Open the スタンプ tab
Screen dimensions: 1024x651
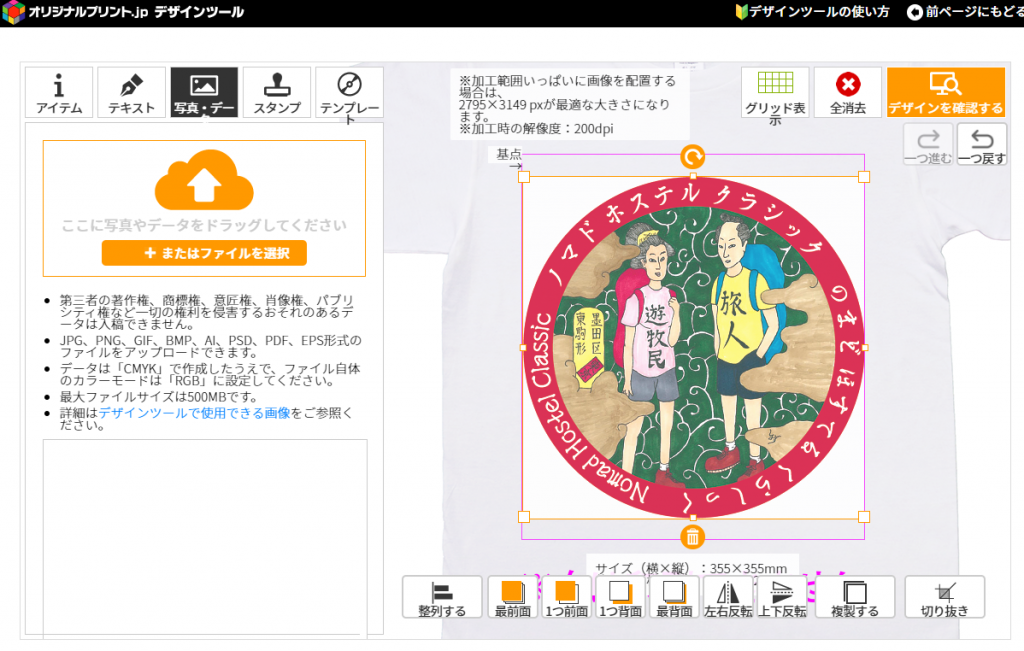[x=277, y=92]
